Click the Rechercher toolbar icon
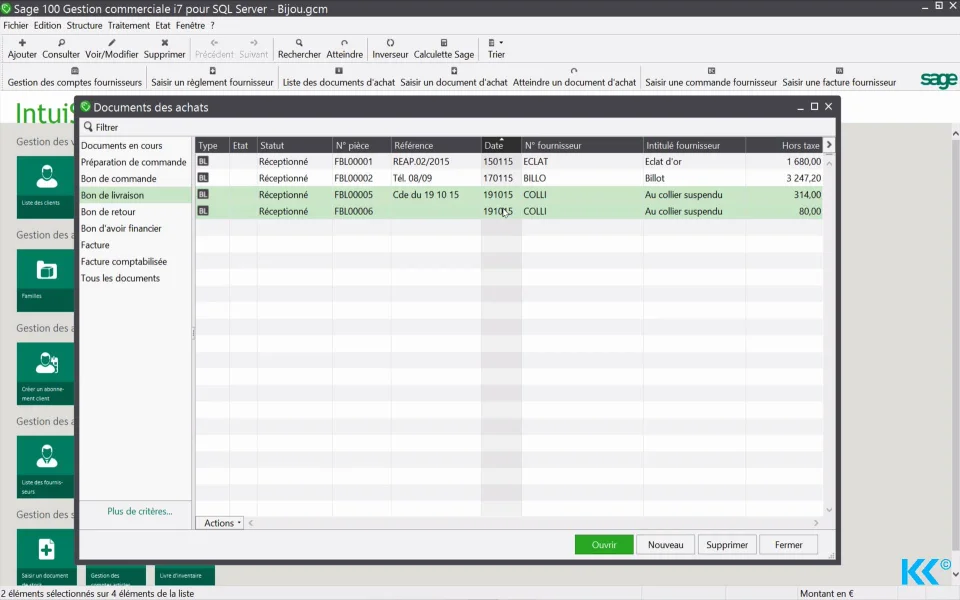This screenshot has width=960, height=600. [x=299, y=43]
